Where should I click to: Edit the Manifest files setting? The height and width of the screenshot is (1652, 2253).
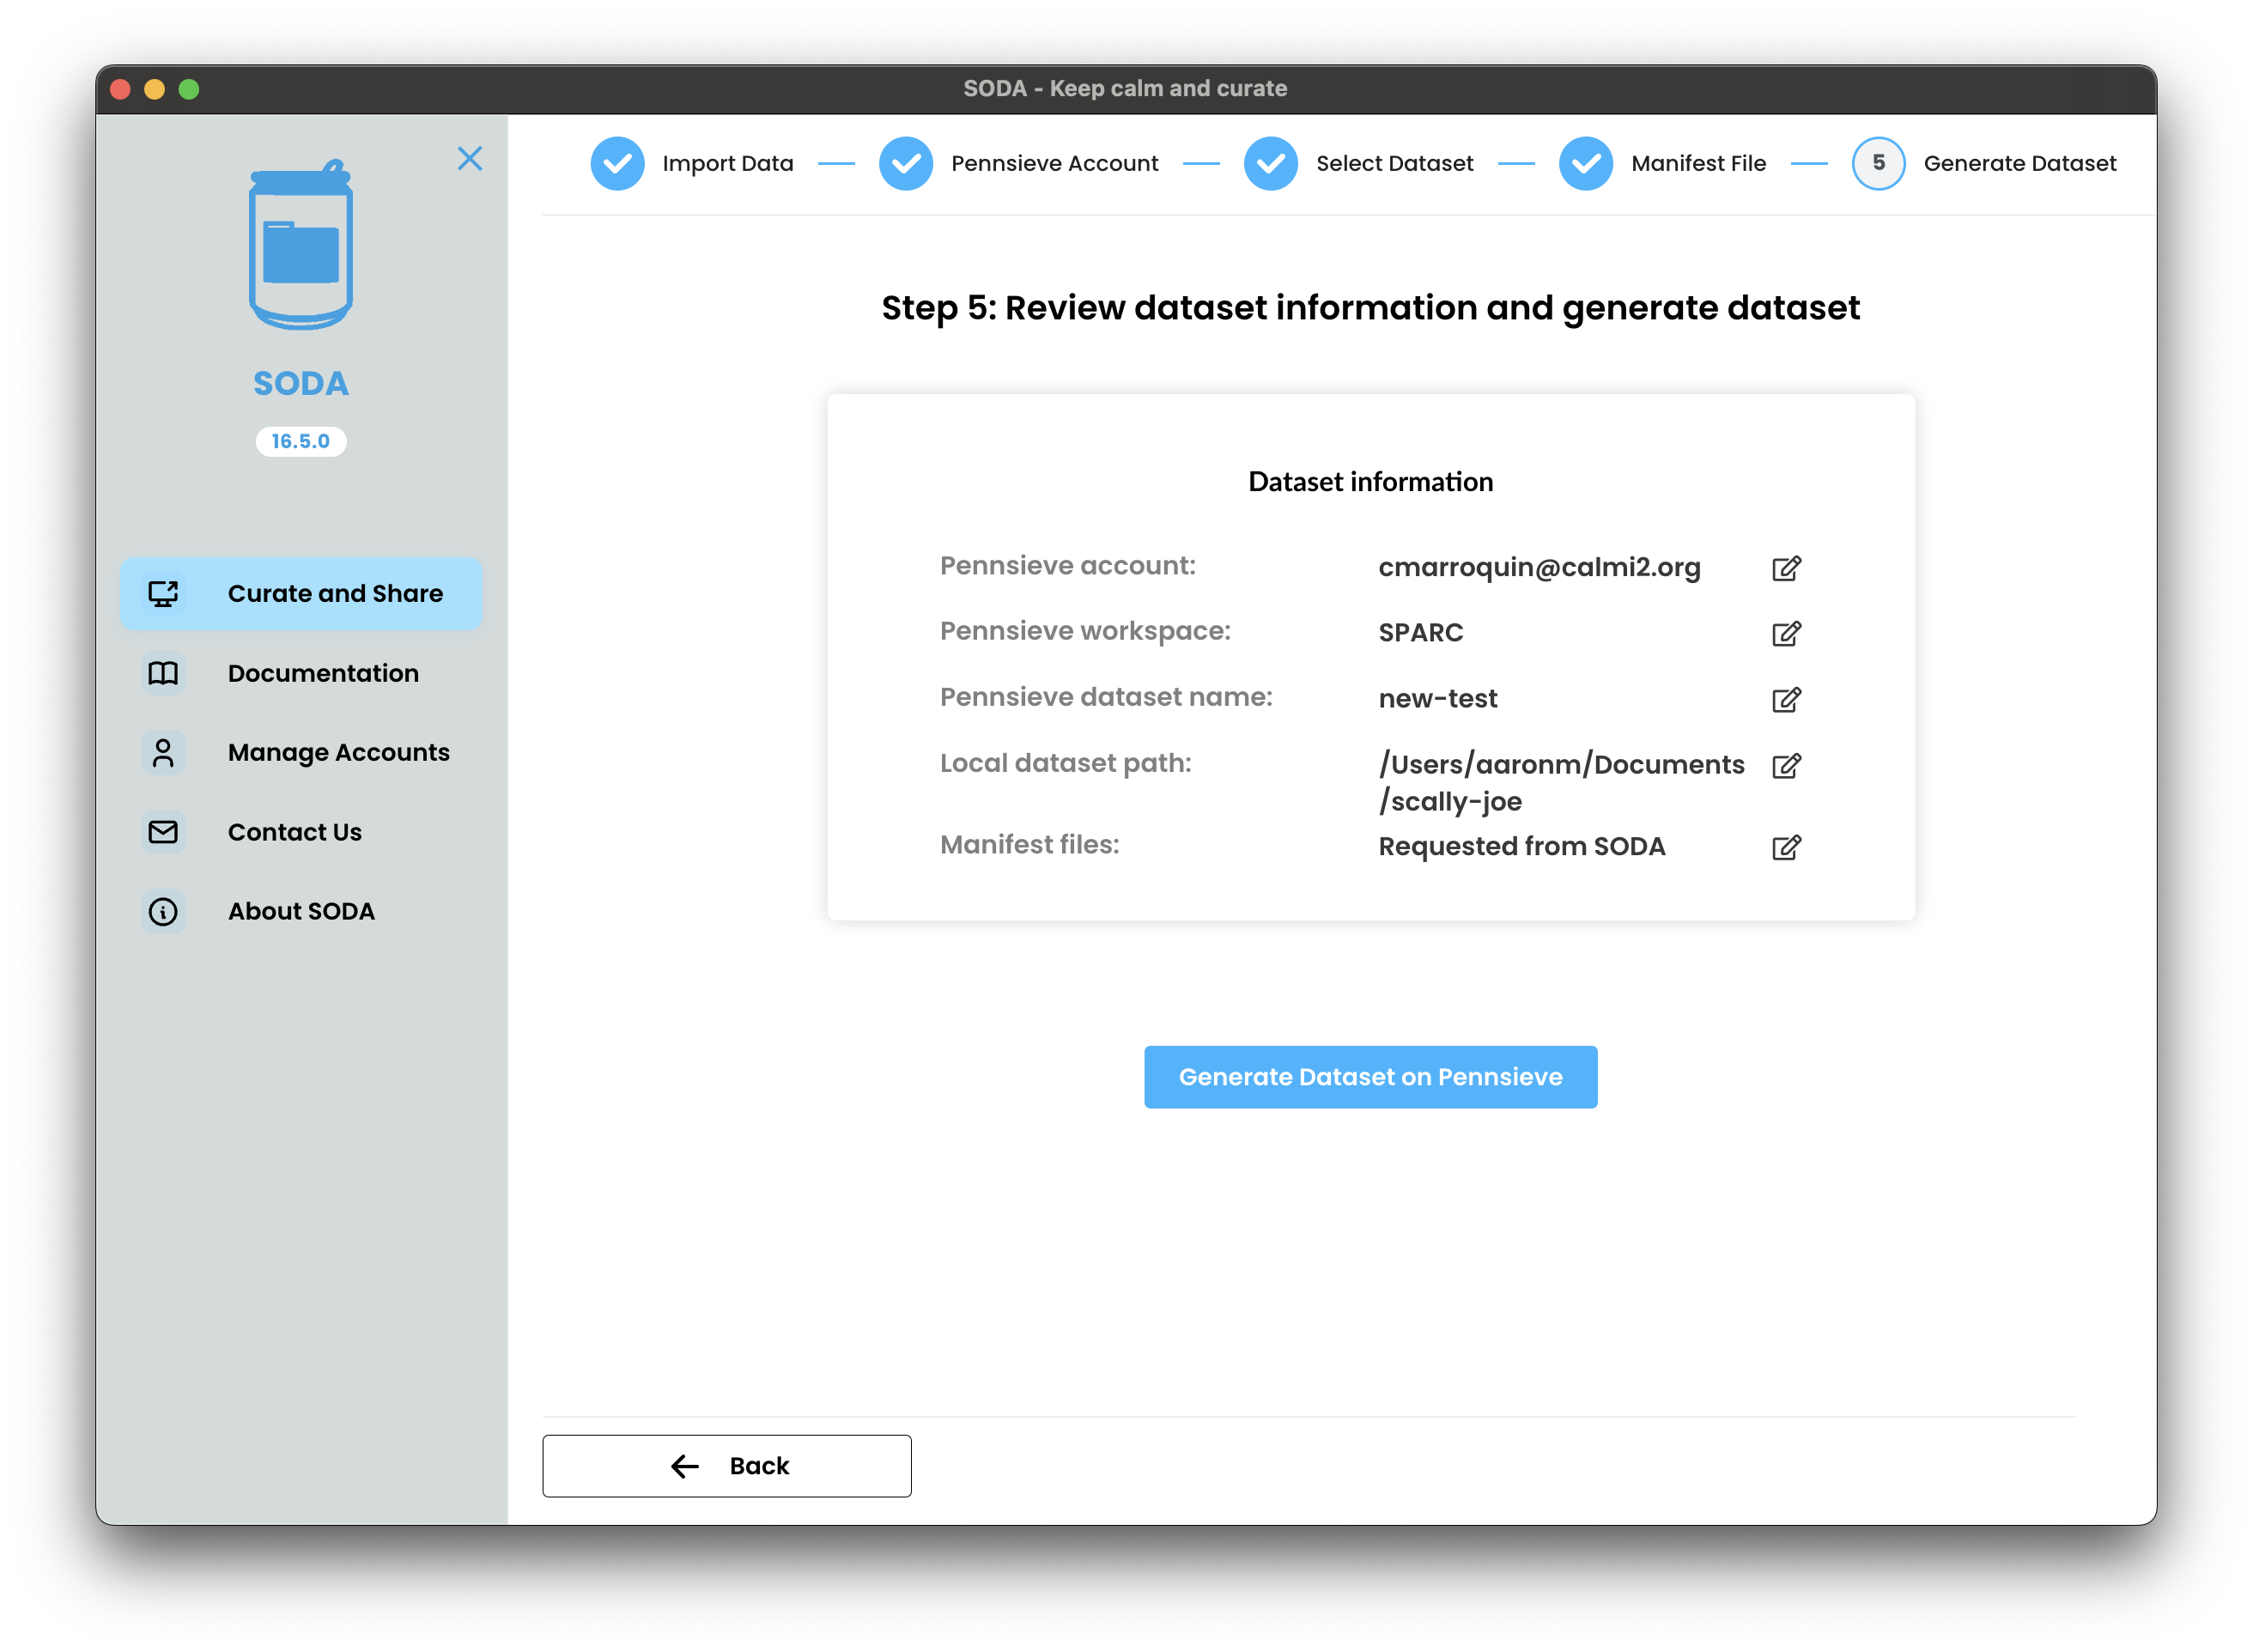pos(1786,848)
